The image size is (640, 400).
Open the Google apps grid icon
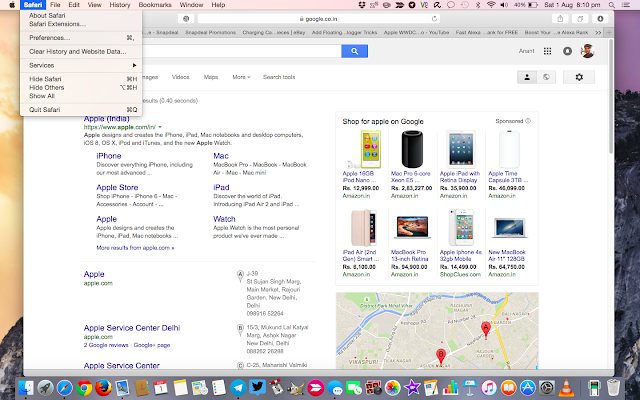point(547,51)
